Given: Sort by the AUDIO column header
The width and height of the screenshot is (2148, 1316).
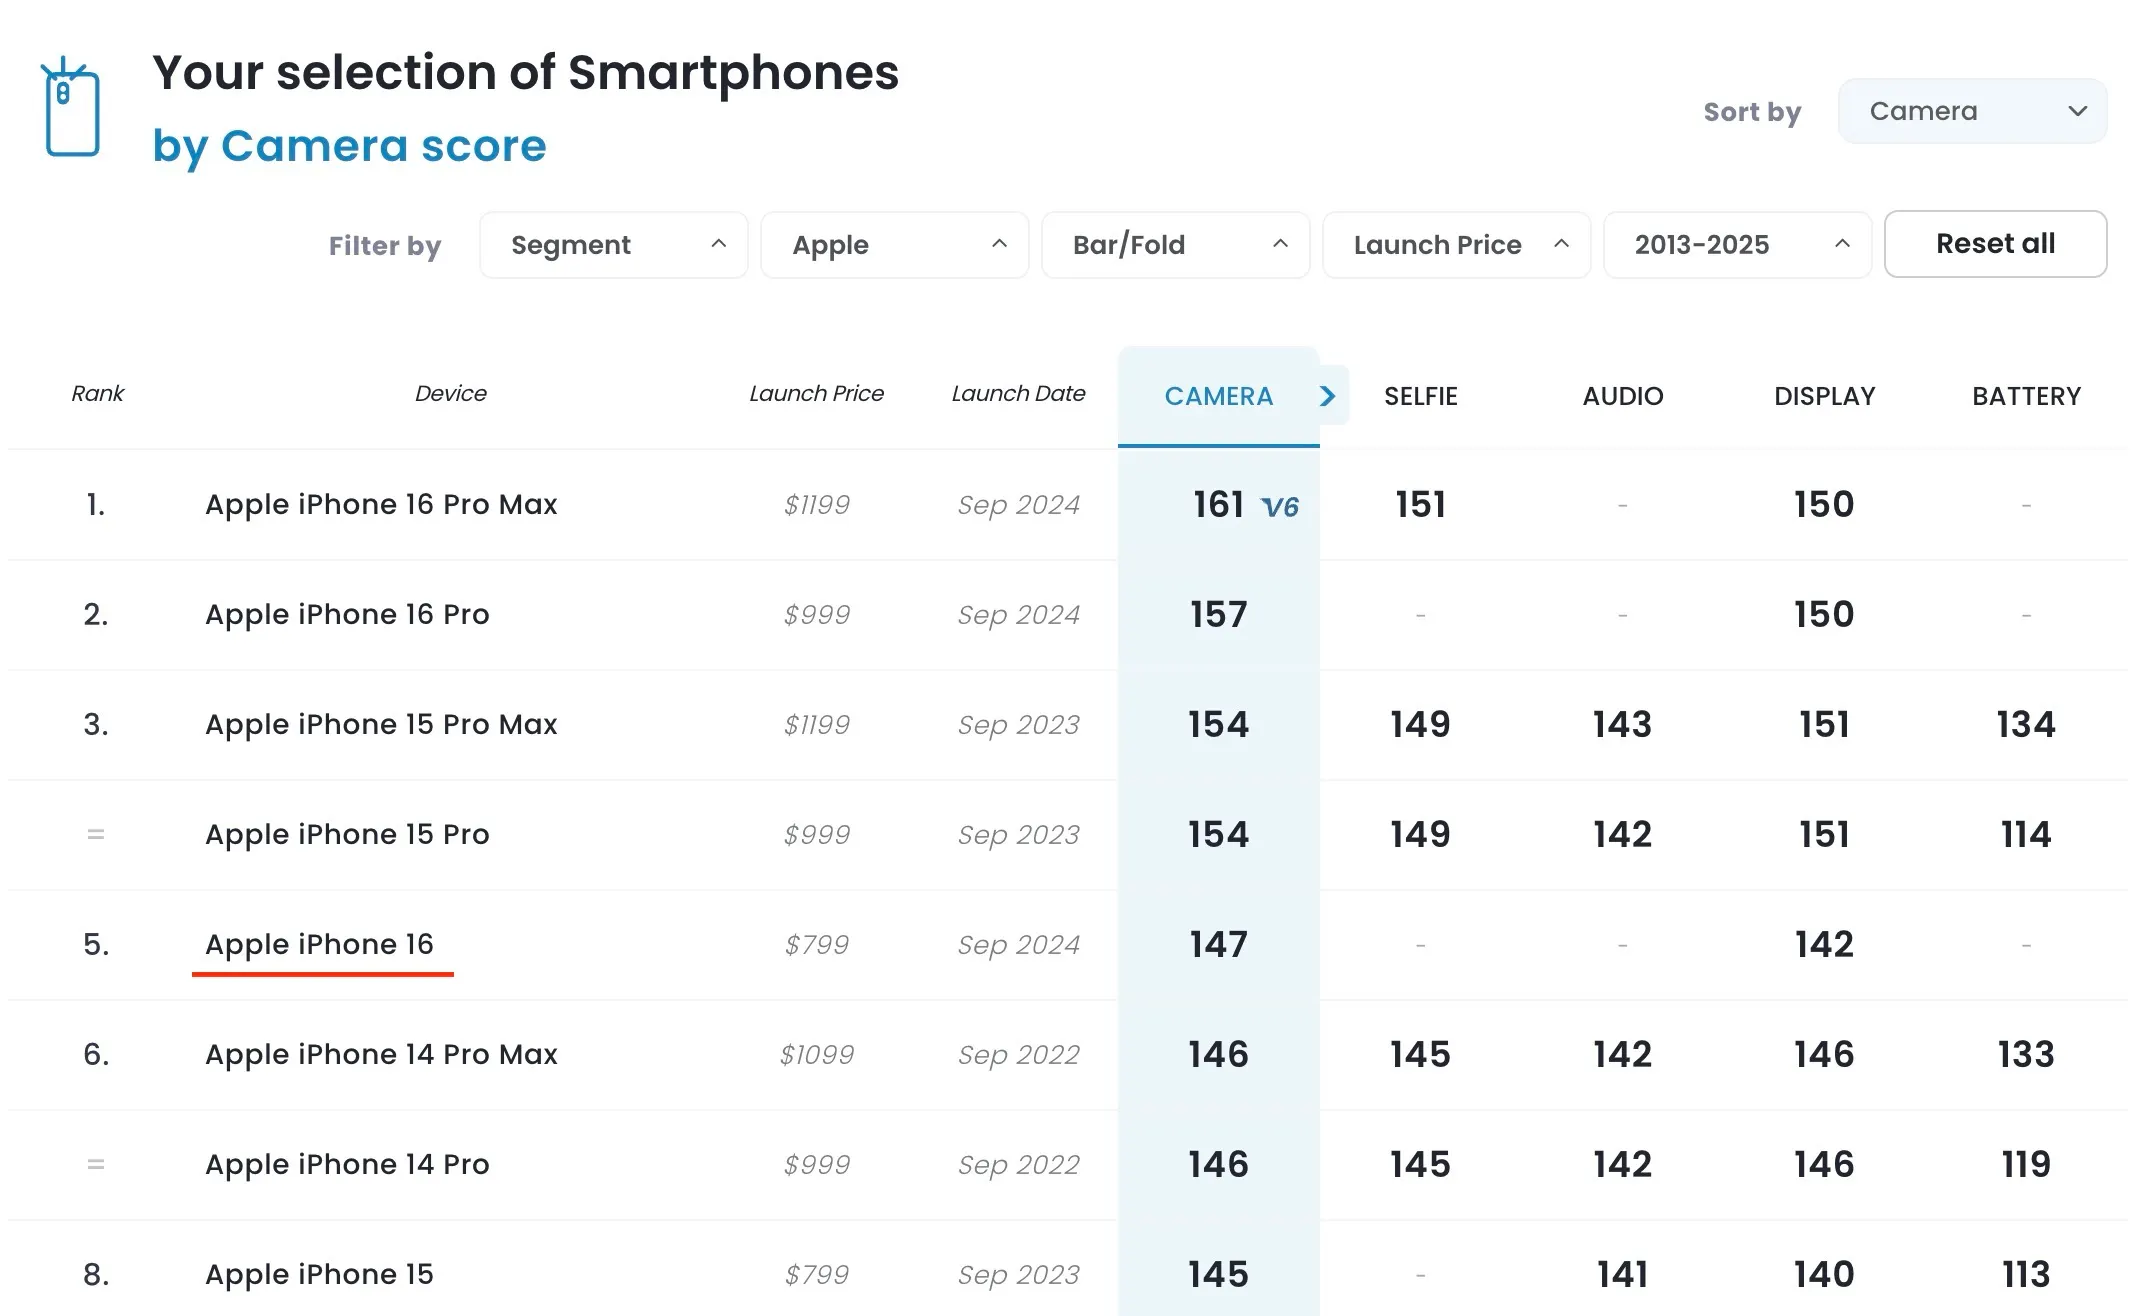Looking at the screenshot, I should tap(1622, 396).
